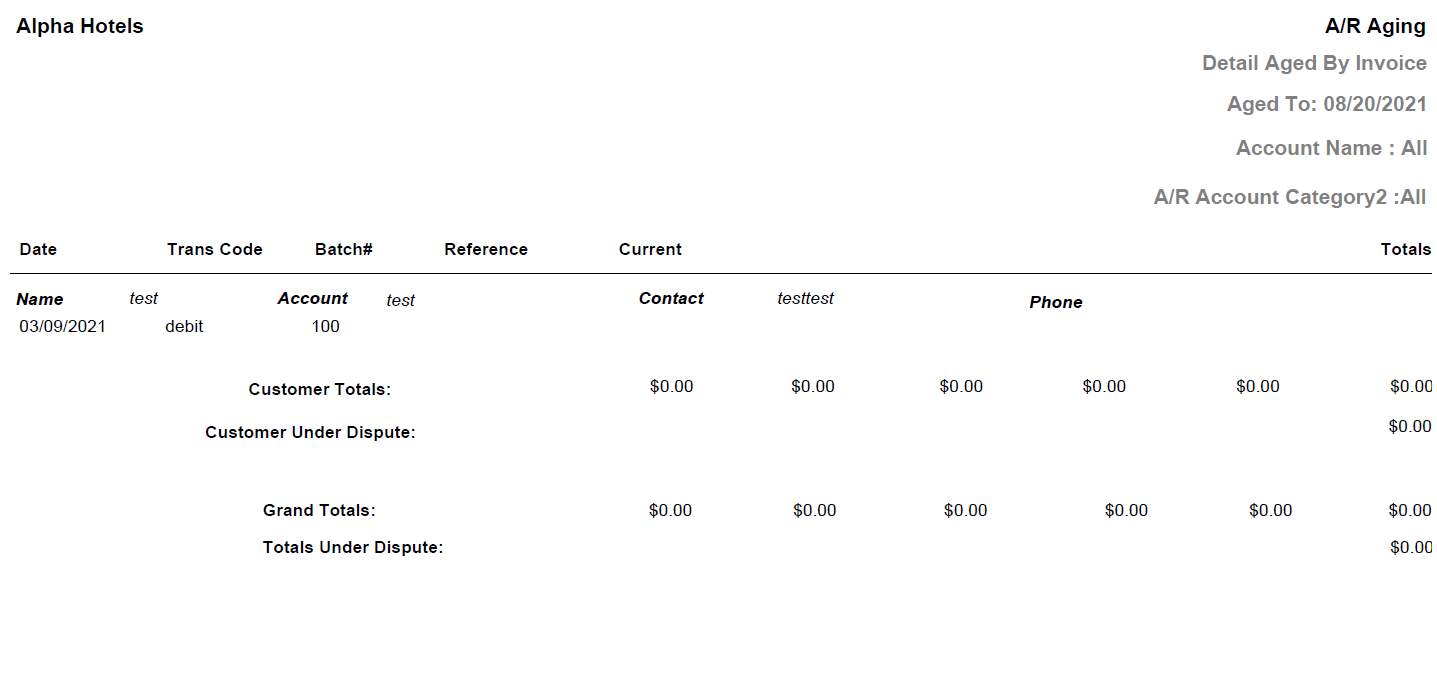Click the Grand Totals label
Viewport: 1437px width, 685px height.
(319, 511)
